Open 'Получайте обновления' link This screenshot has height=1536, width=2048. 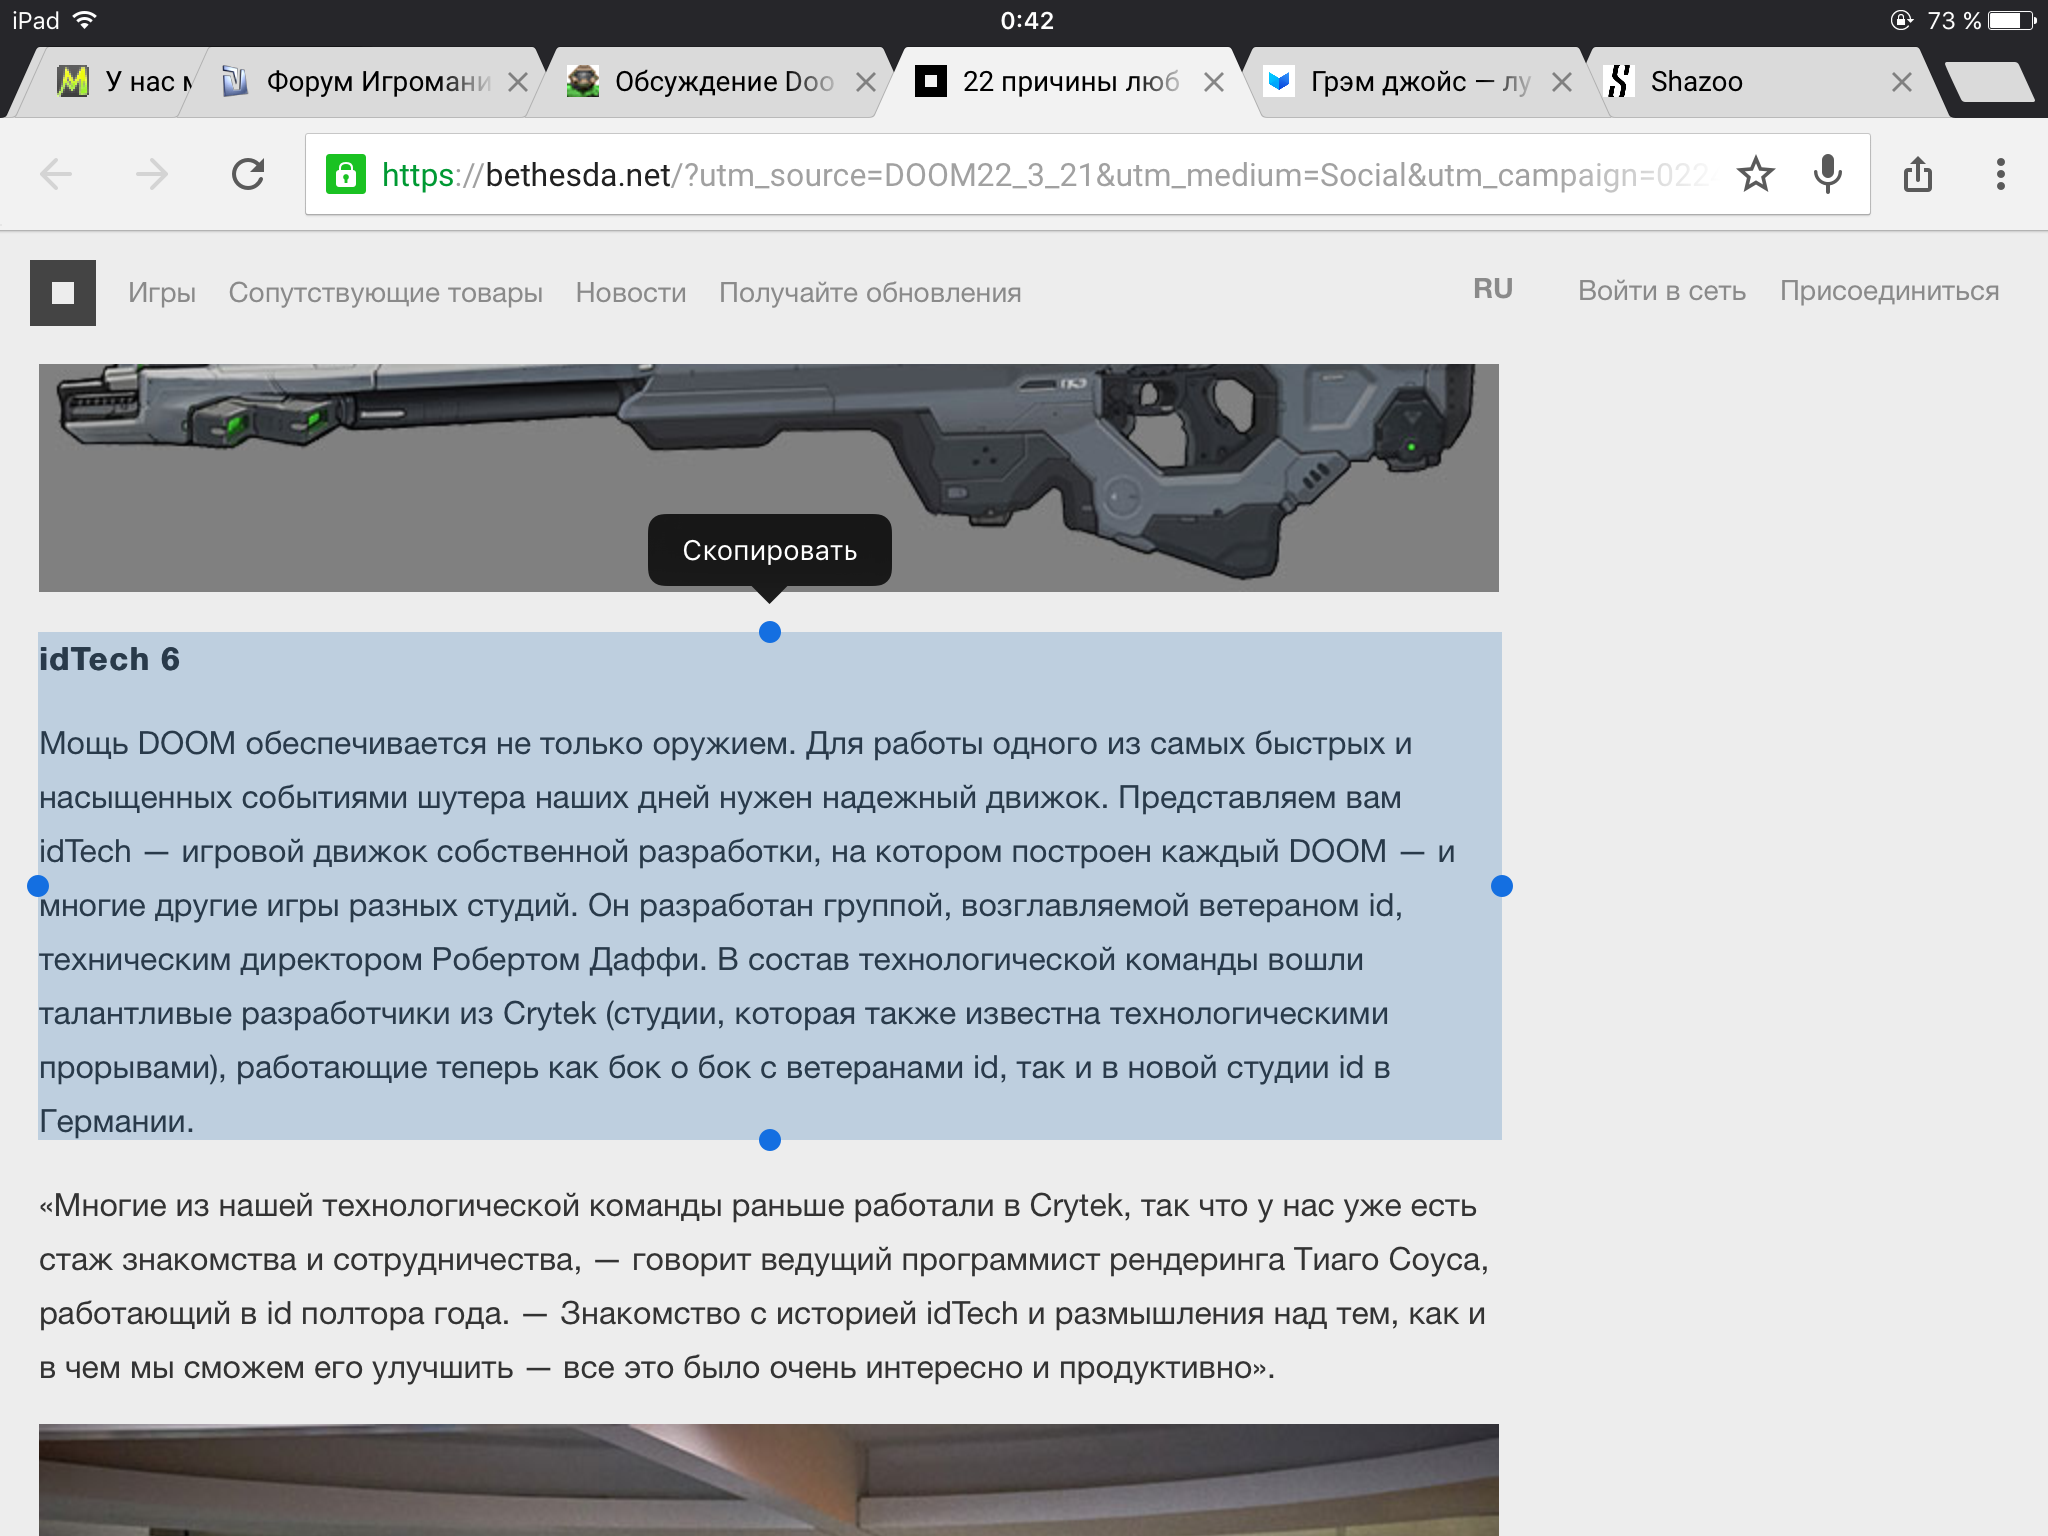click(870, 293)
